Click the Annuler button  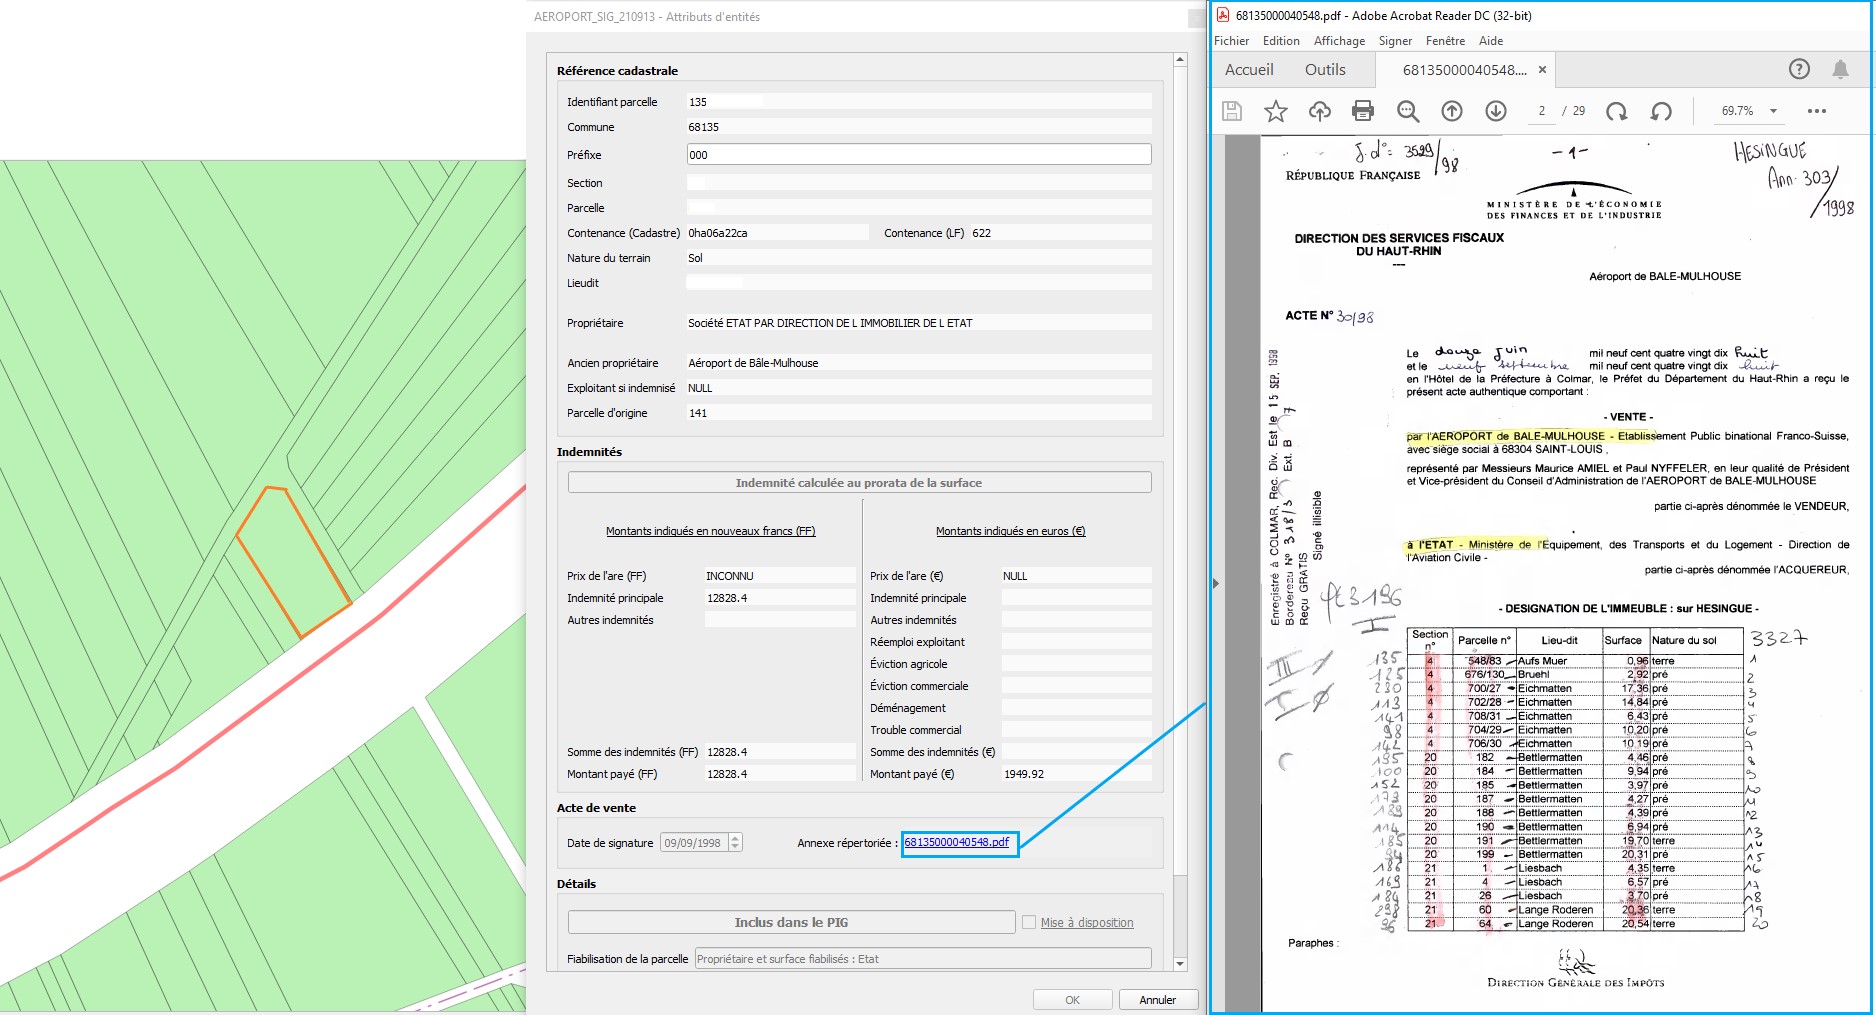[1157, 1000]
